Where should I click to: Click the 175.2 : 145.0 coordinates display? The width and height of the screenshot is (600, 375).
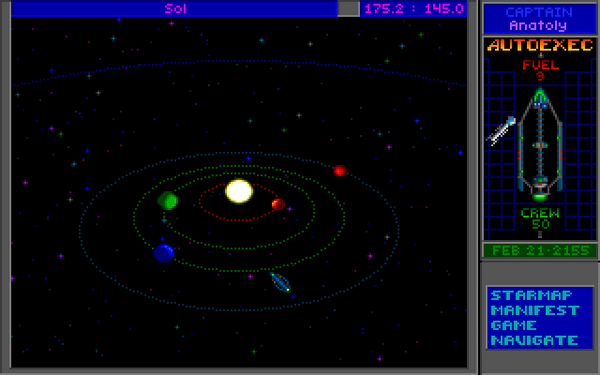(414, 8)
